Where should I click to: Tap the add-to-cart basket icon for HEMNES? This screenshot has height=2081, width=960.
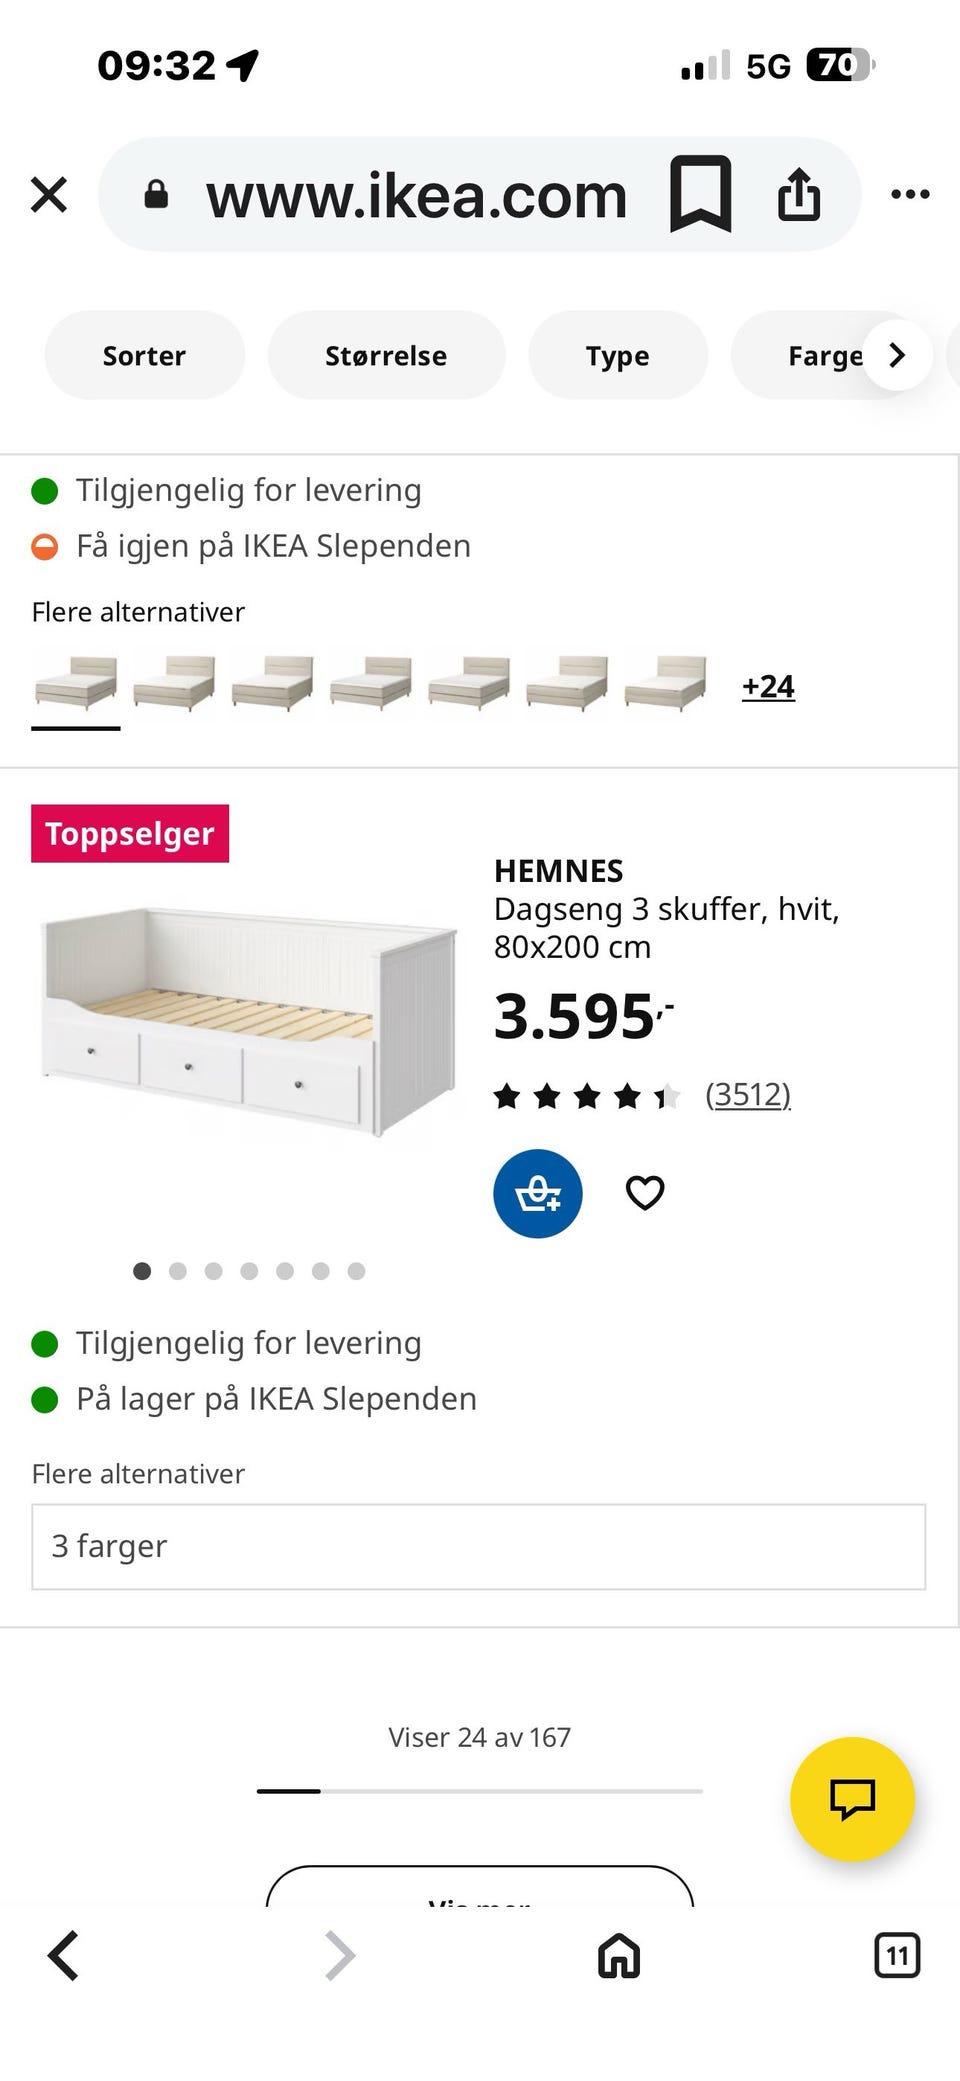coord(538,1193)
